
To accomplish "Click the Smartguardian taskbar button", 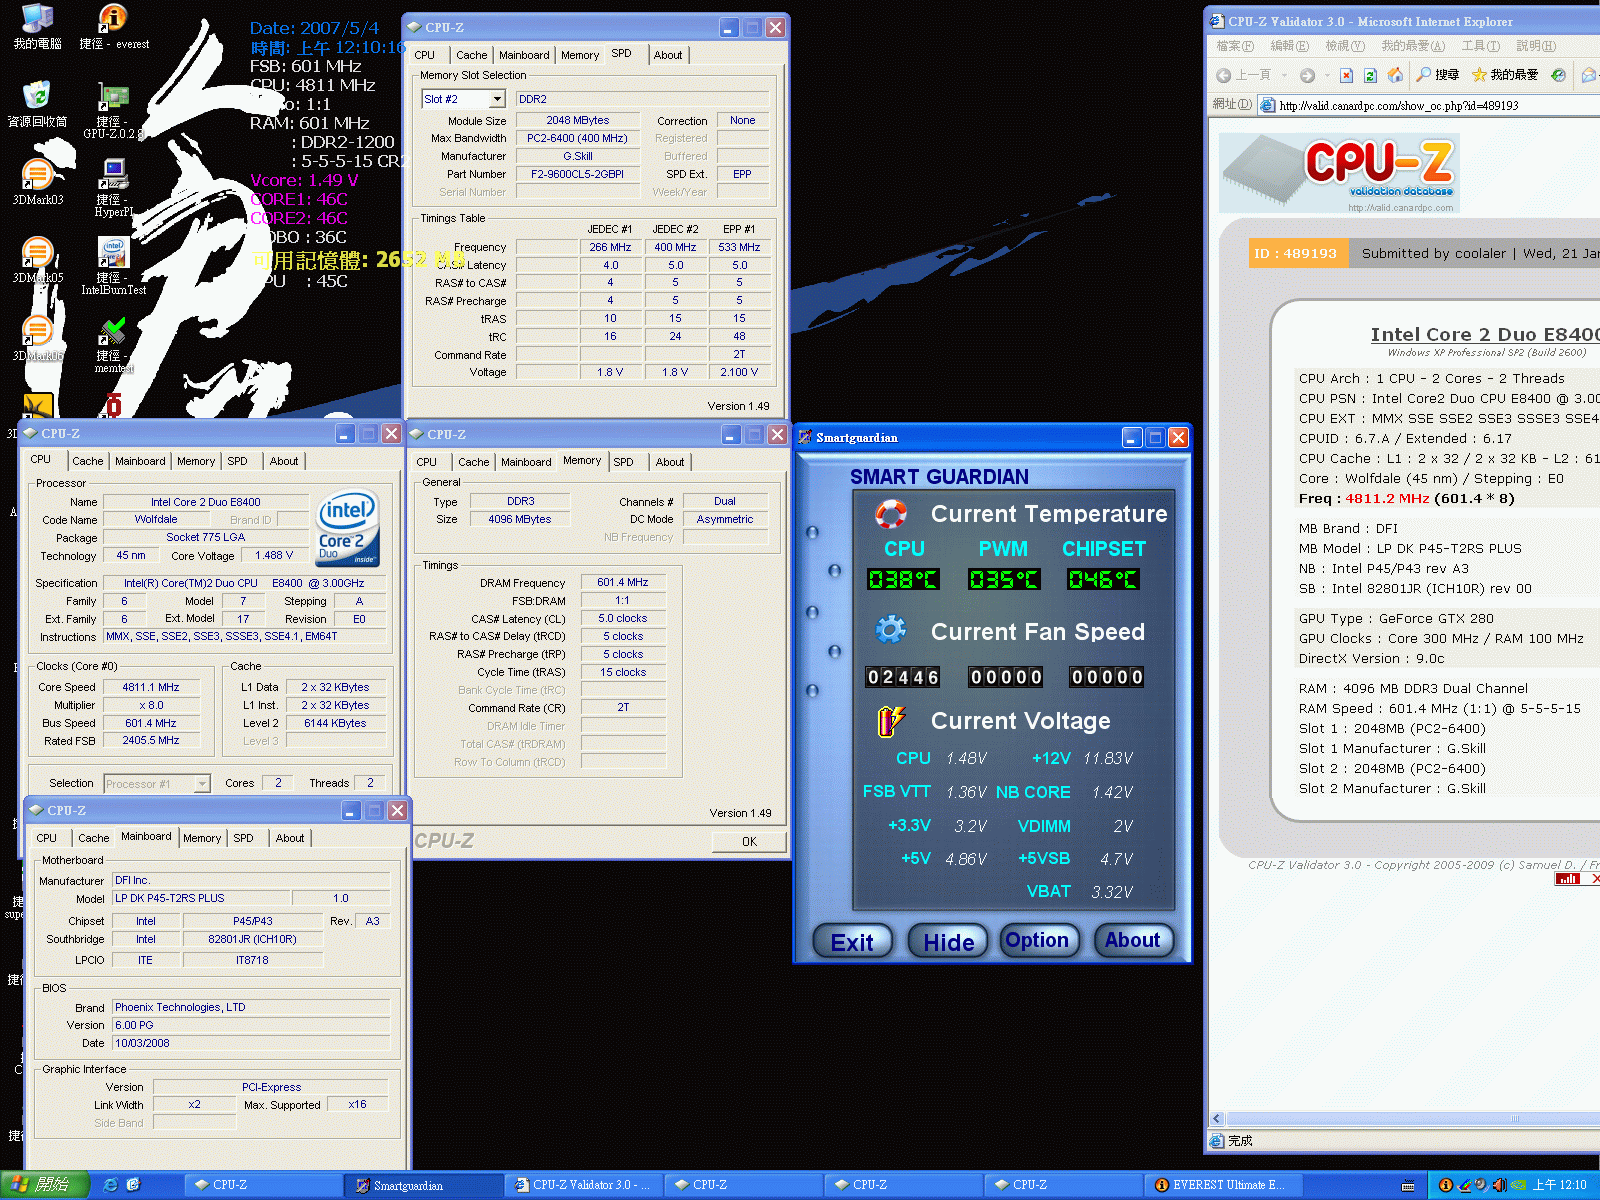I will pos(425,1185).
